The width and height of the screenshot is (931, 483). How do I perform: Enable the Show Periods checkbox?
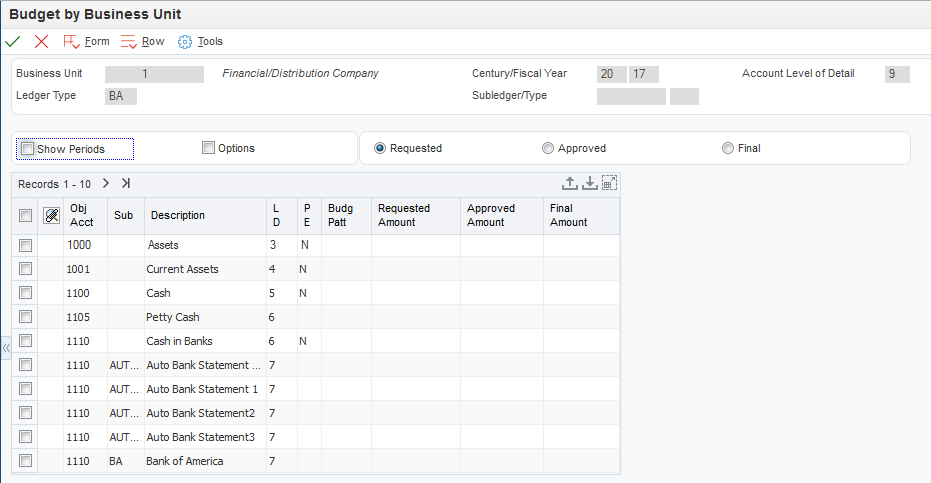pos(28,149)
